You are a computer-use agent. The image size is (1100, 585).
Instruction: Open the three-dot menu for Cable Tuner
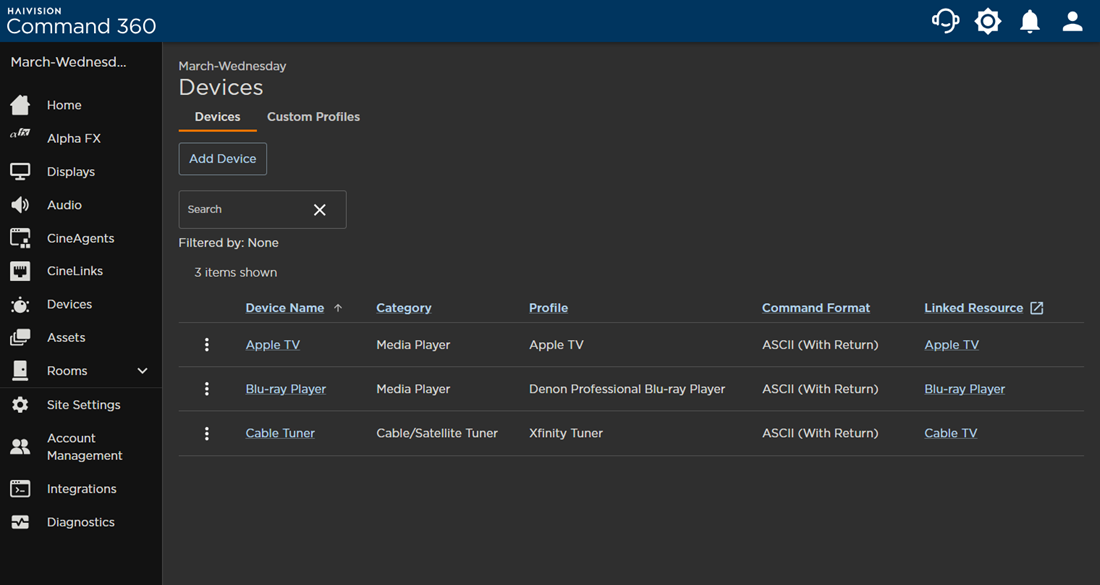206,433
